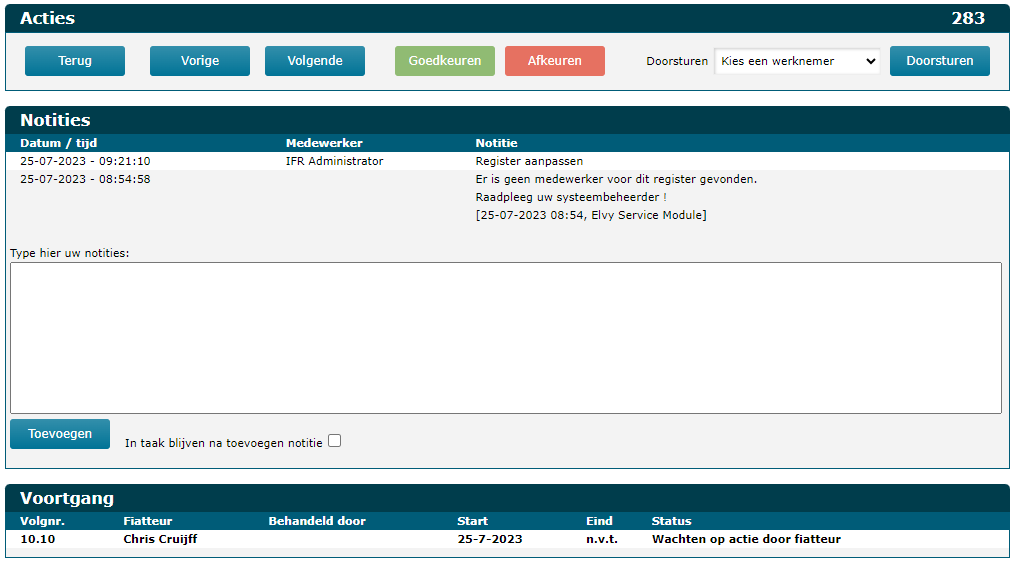
Task: Click the Medewerker column header
Action: pos(324,143)
